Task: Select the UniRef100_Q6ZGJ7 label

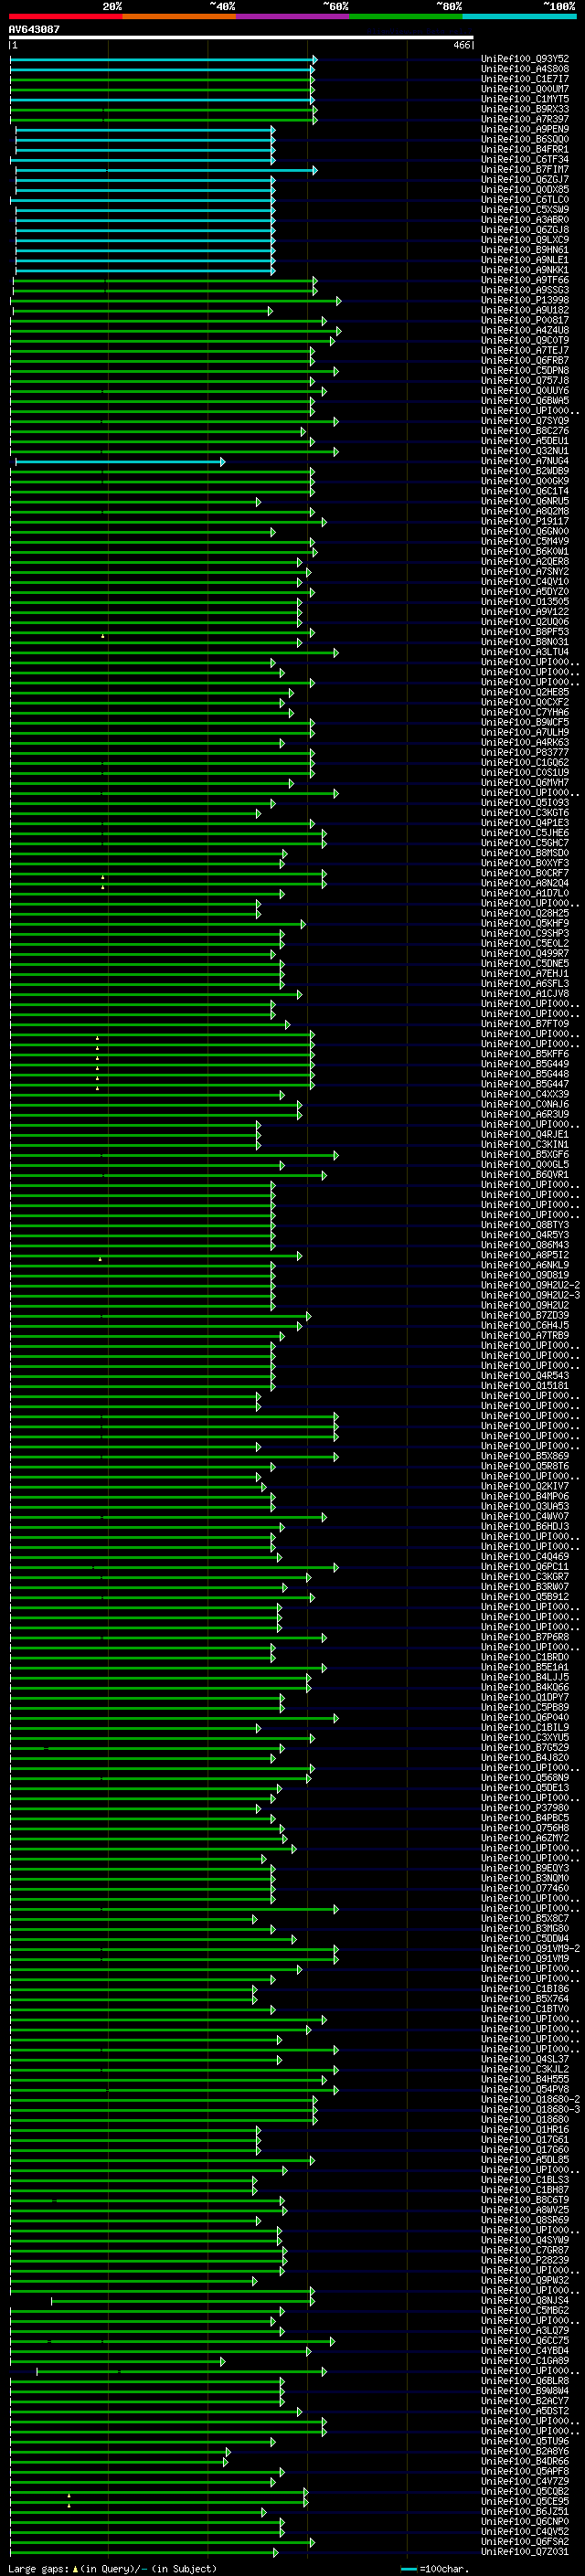Action: [525, 179]
